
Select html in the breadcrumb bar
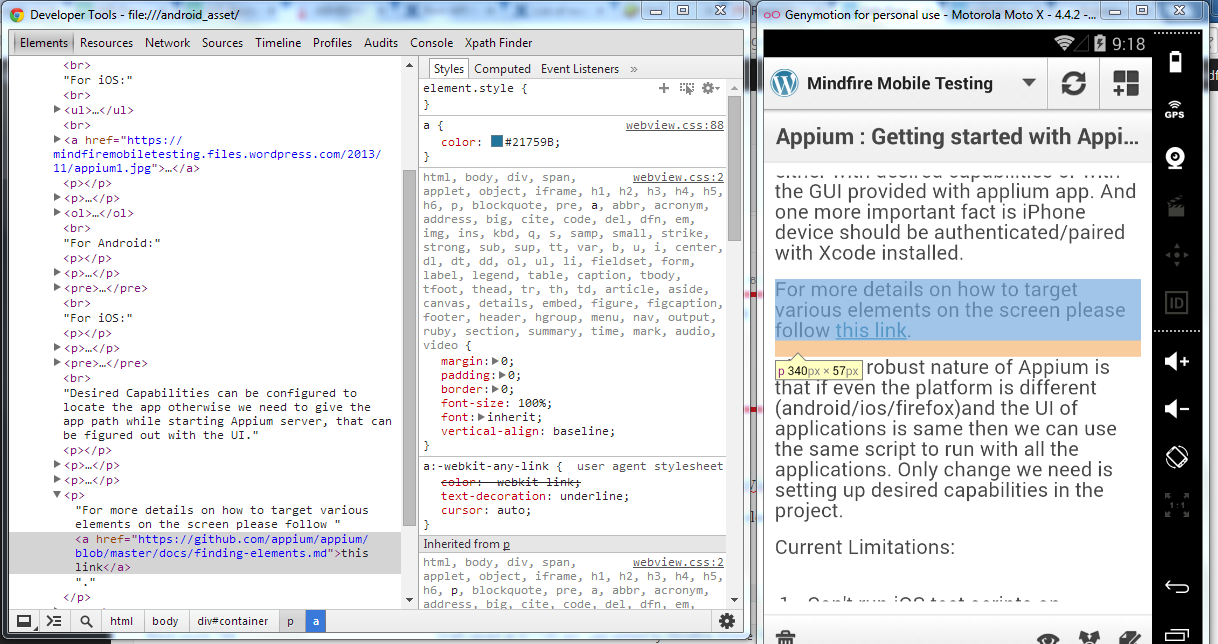pos(121,621)
